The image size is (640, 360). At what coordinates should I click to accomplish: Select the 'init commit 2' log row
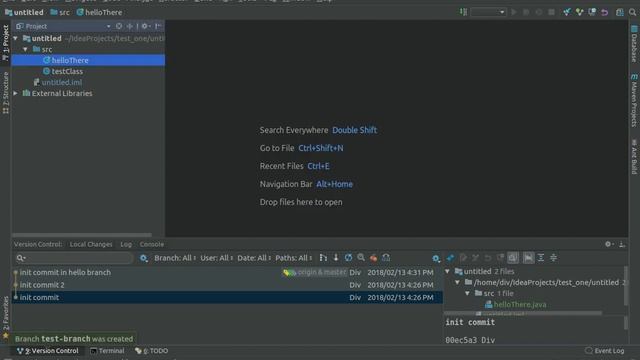[227, 285]
